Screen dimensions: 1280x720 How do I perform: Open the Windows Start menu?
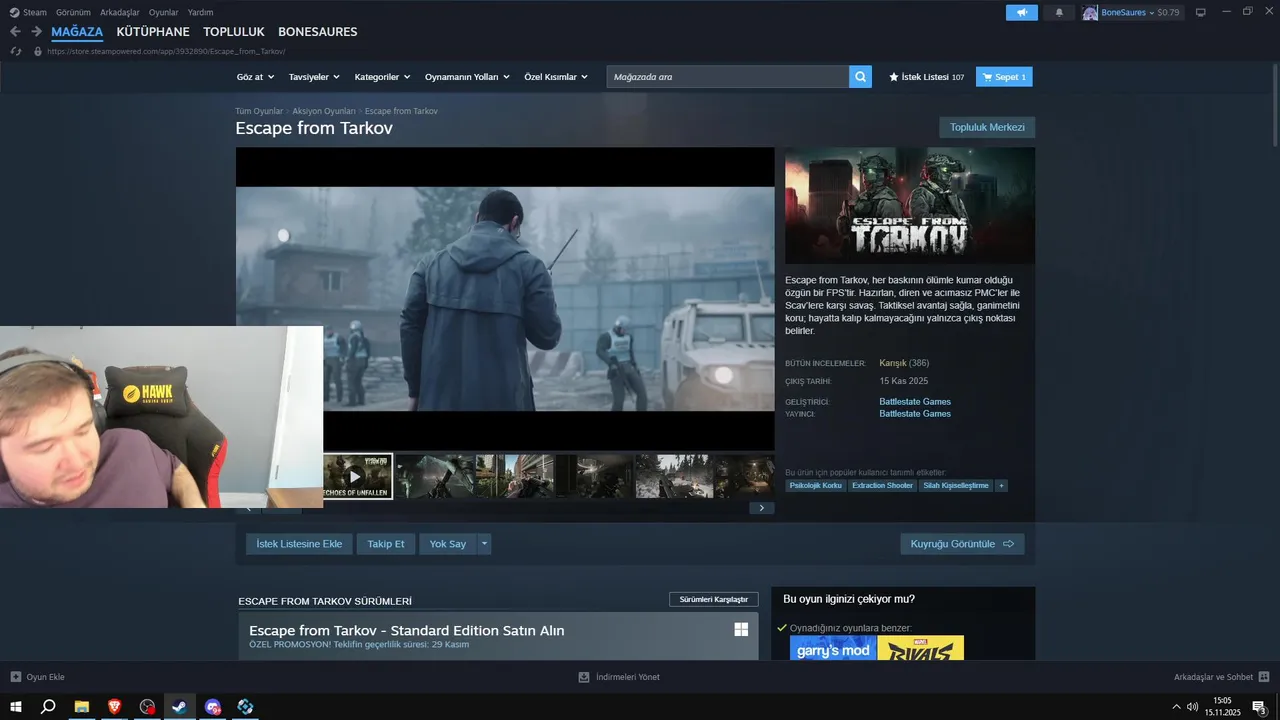pos(16,706)
